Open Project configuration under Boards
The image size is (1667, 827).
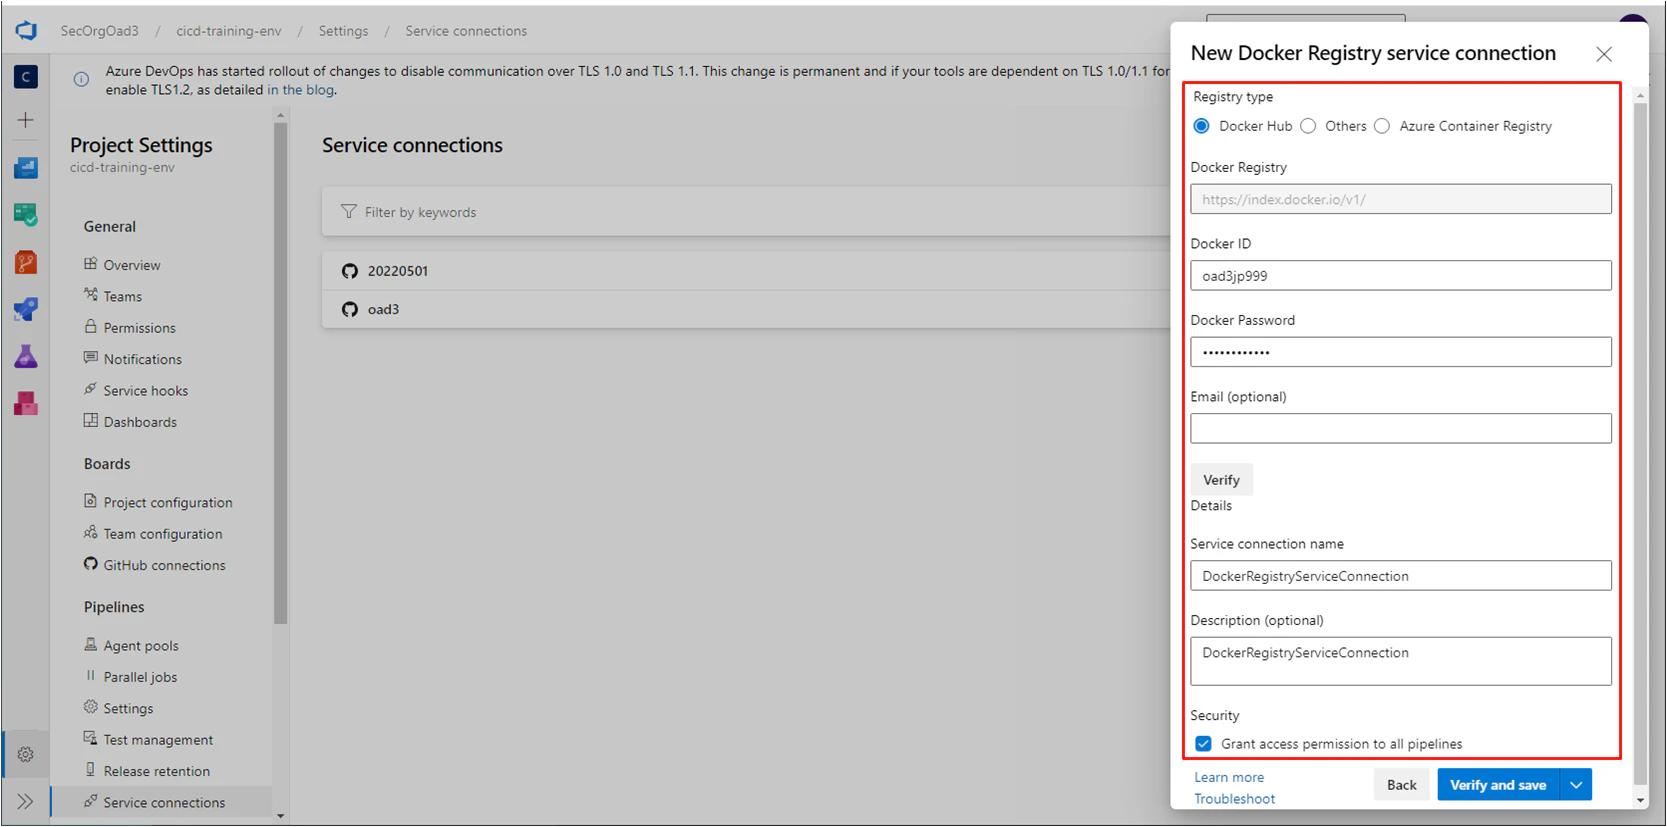[168, 503]
